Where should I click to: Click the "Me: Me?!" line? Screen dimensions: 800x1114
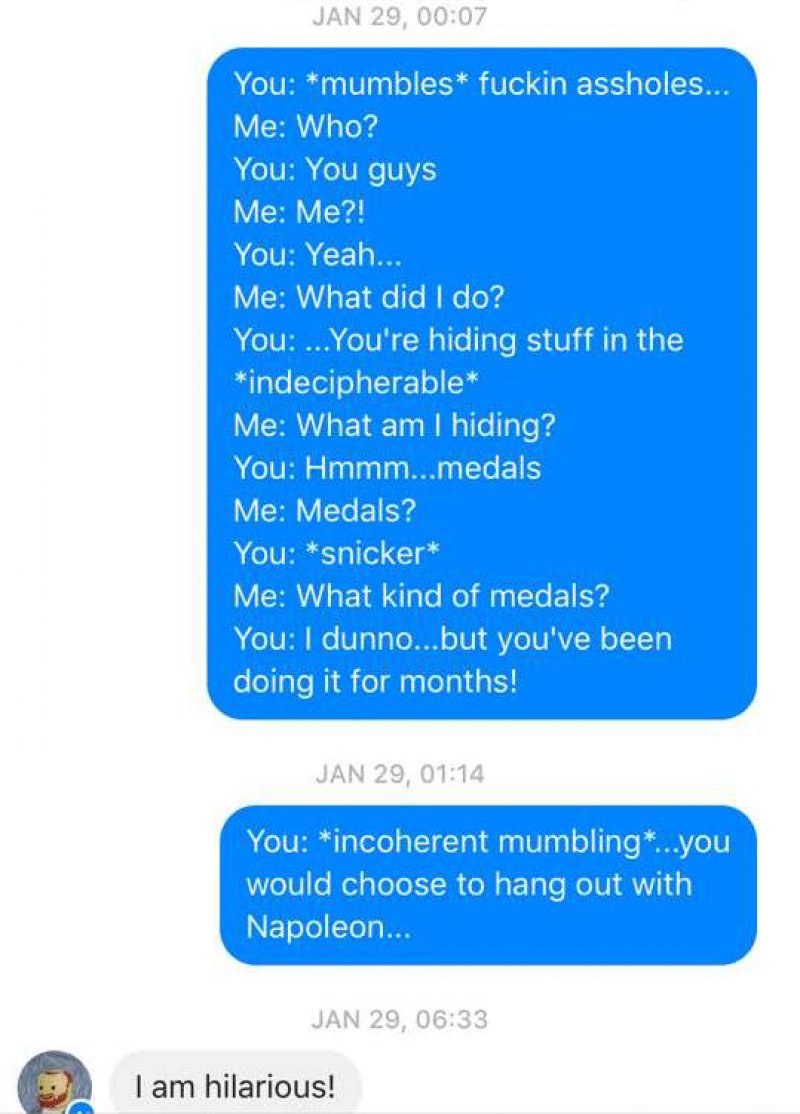[298, 212]
